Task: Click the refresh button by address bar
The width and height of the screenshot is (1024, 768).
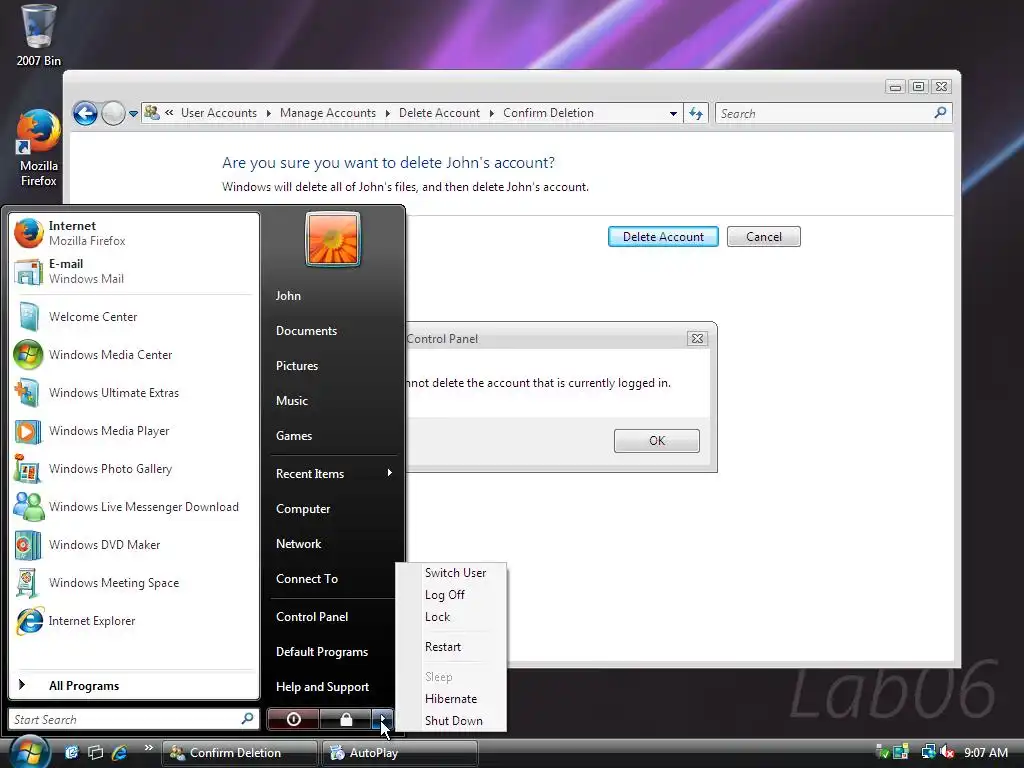Action: point(696,114)
